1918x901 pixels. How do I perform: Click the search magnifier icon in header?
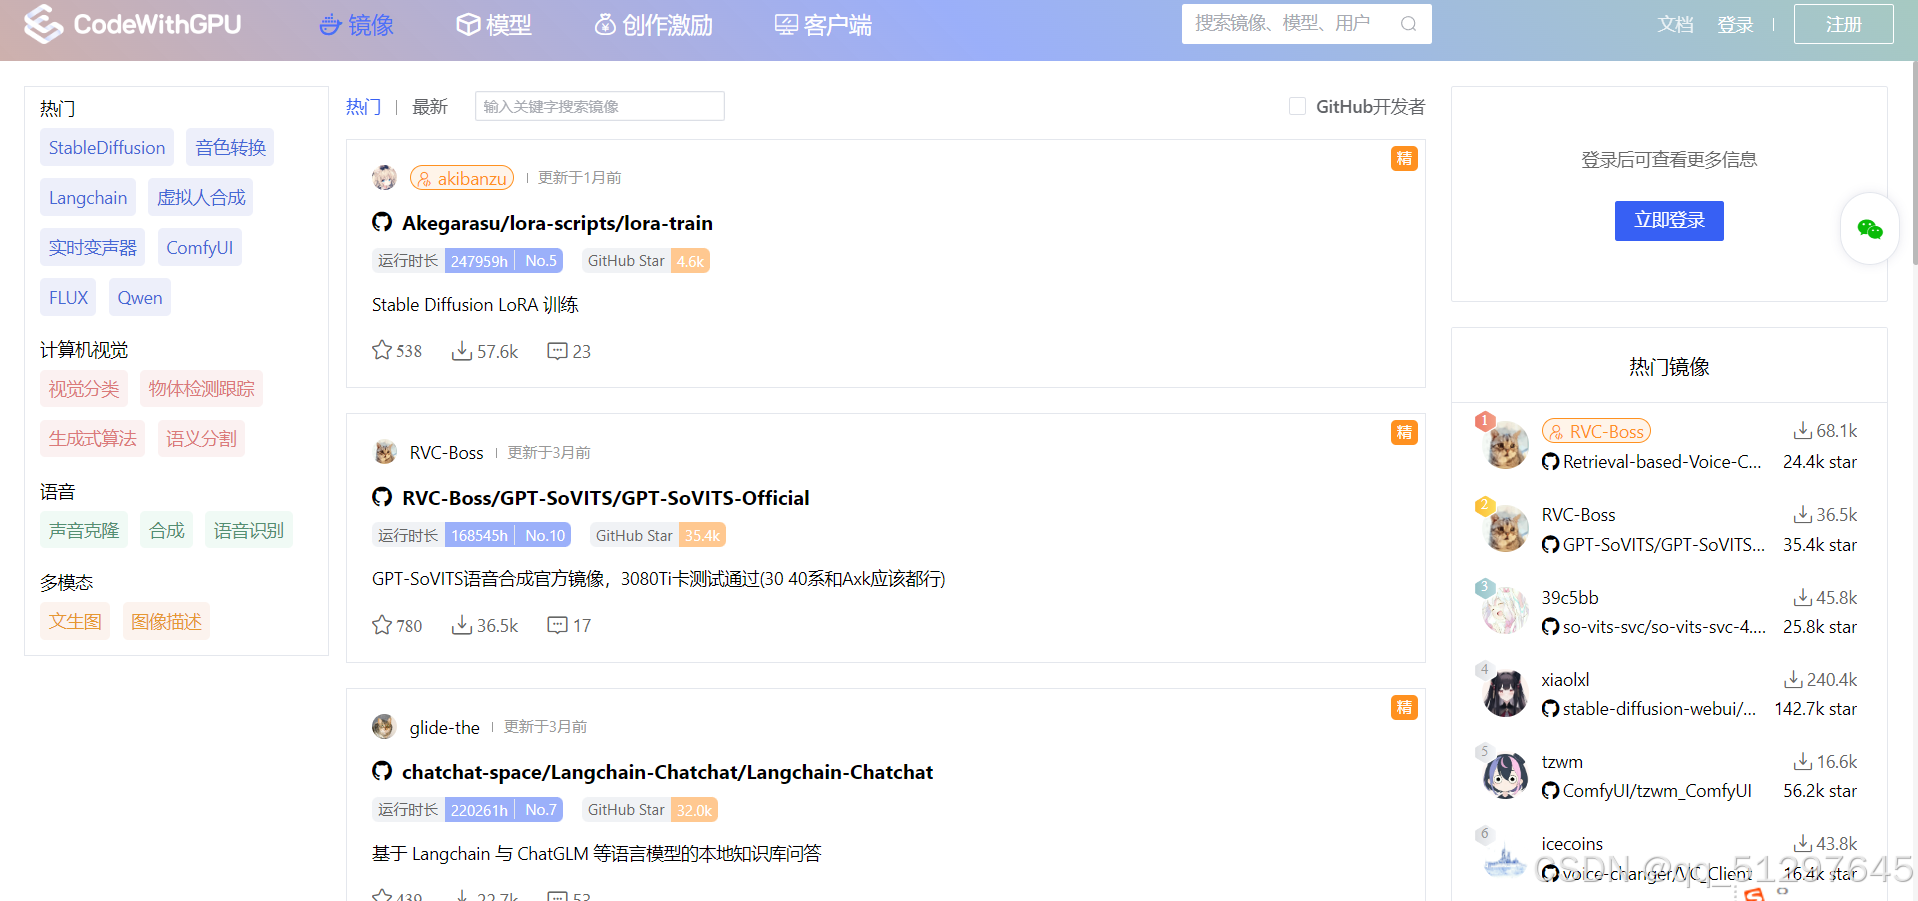1408,24
